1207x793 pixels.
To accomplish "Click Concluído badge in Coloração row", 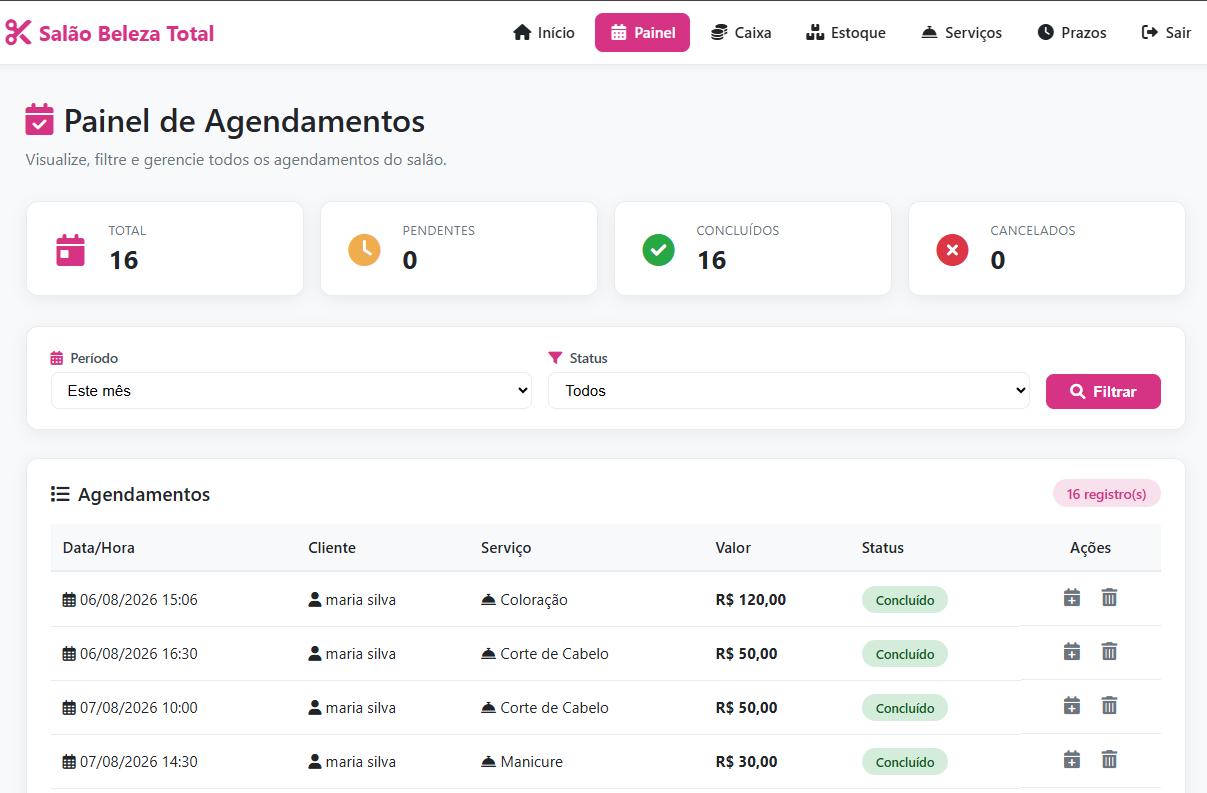I will 905,600.
